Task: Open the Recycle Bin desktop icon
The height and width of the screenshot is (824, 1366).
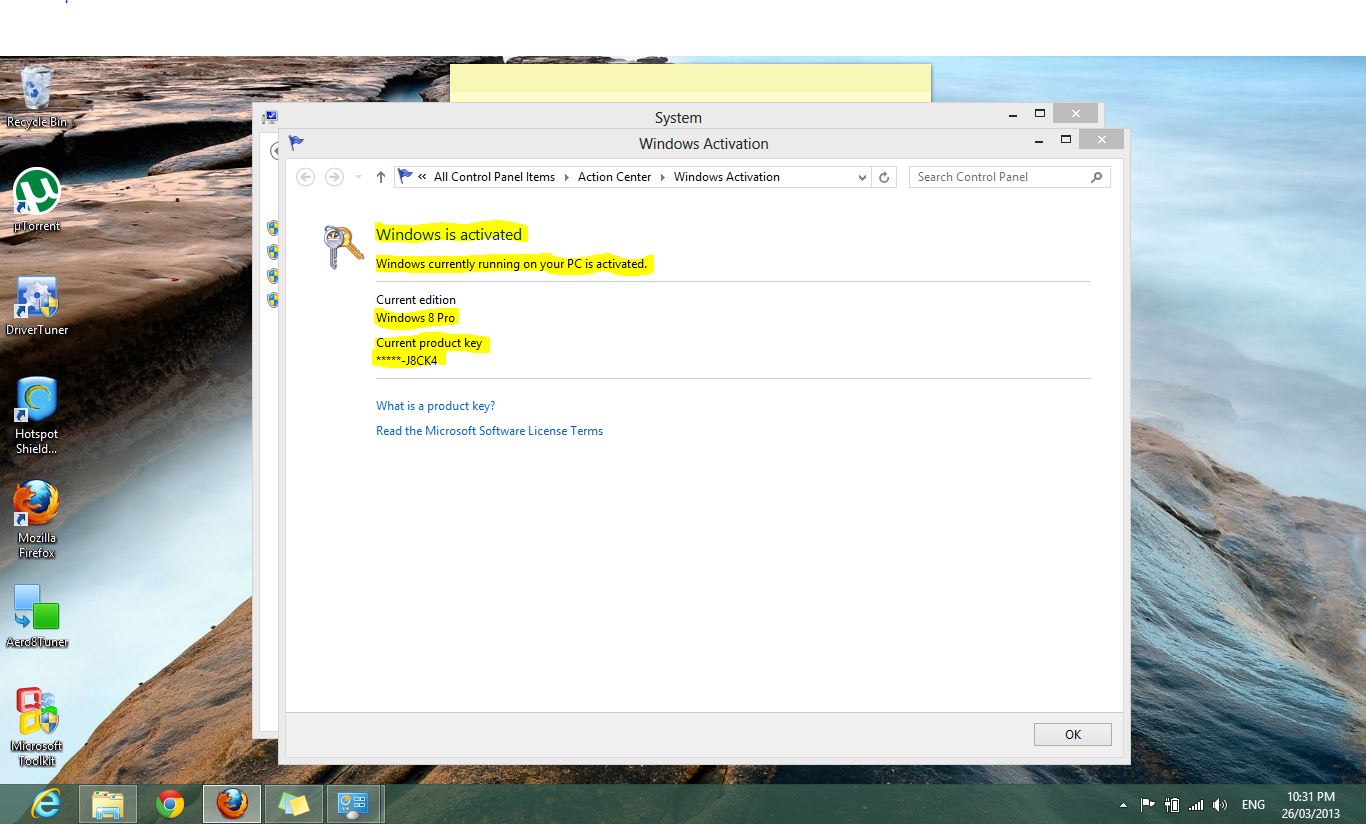Action: pos(37,96)
